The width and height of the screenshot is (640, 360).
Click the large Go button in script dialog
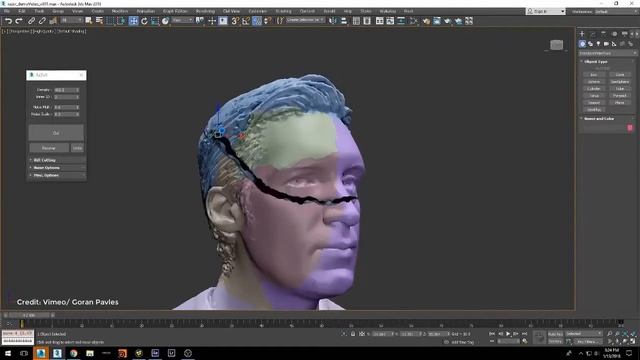point(56,133)
